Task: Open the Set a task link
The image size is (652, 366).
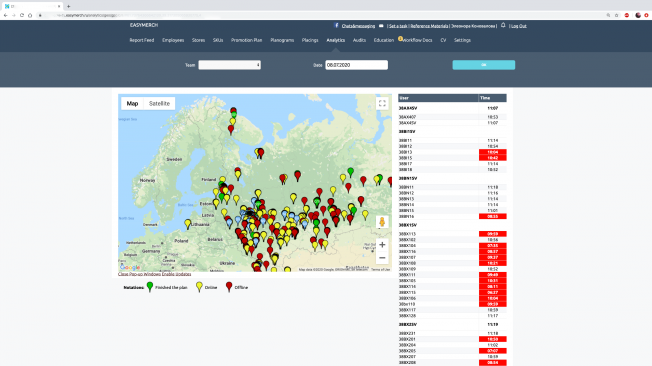Action: pos(398,26)
